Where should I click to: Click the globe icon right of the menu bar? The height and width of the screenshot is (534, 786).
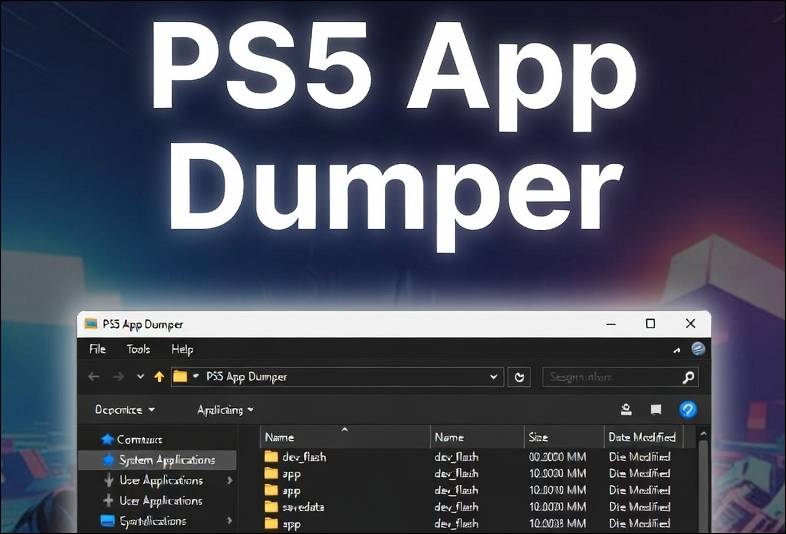(698, 348)
